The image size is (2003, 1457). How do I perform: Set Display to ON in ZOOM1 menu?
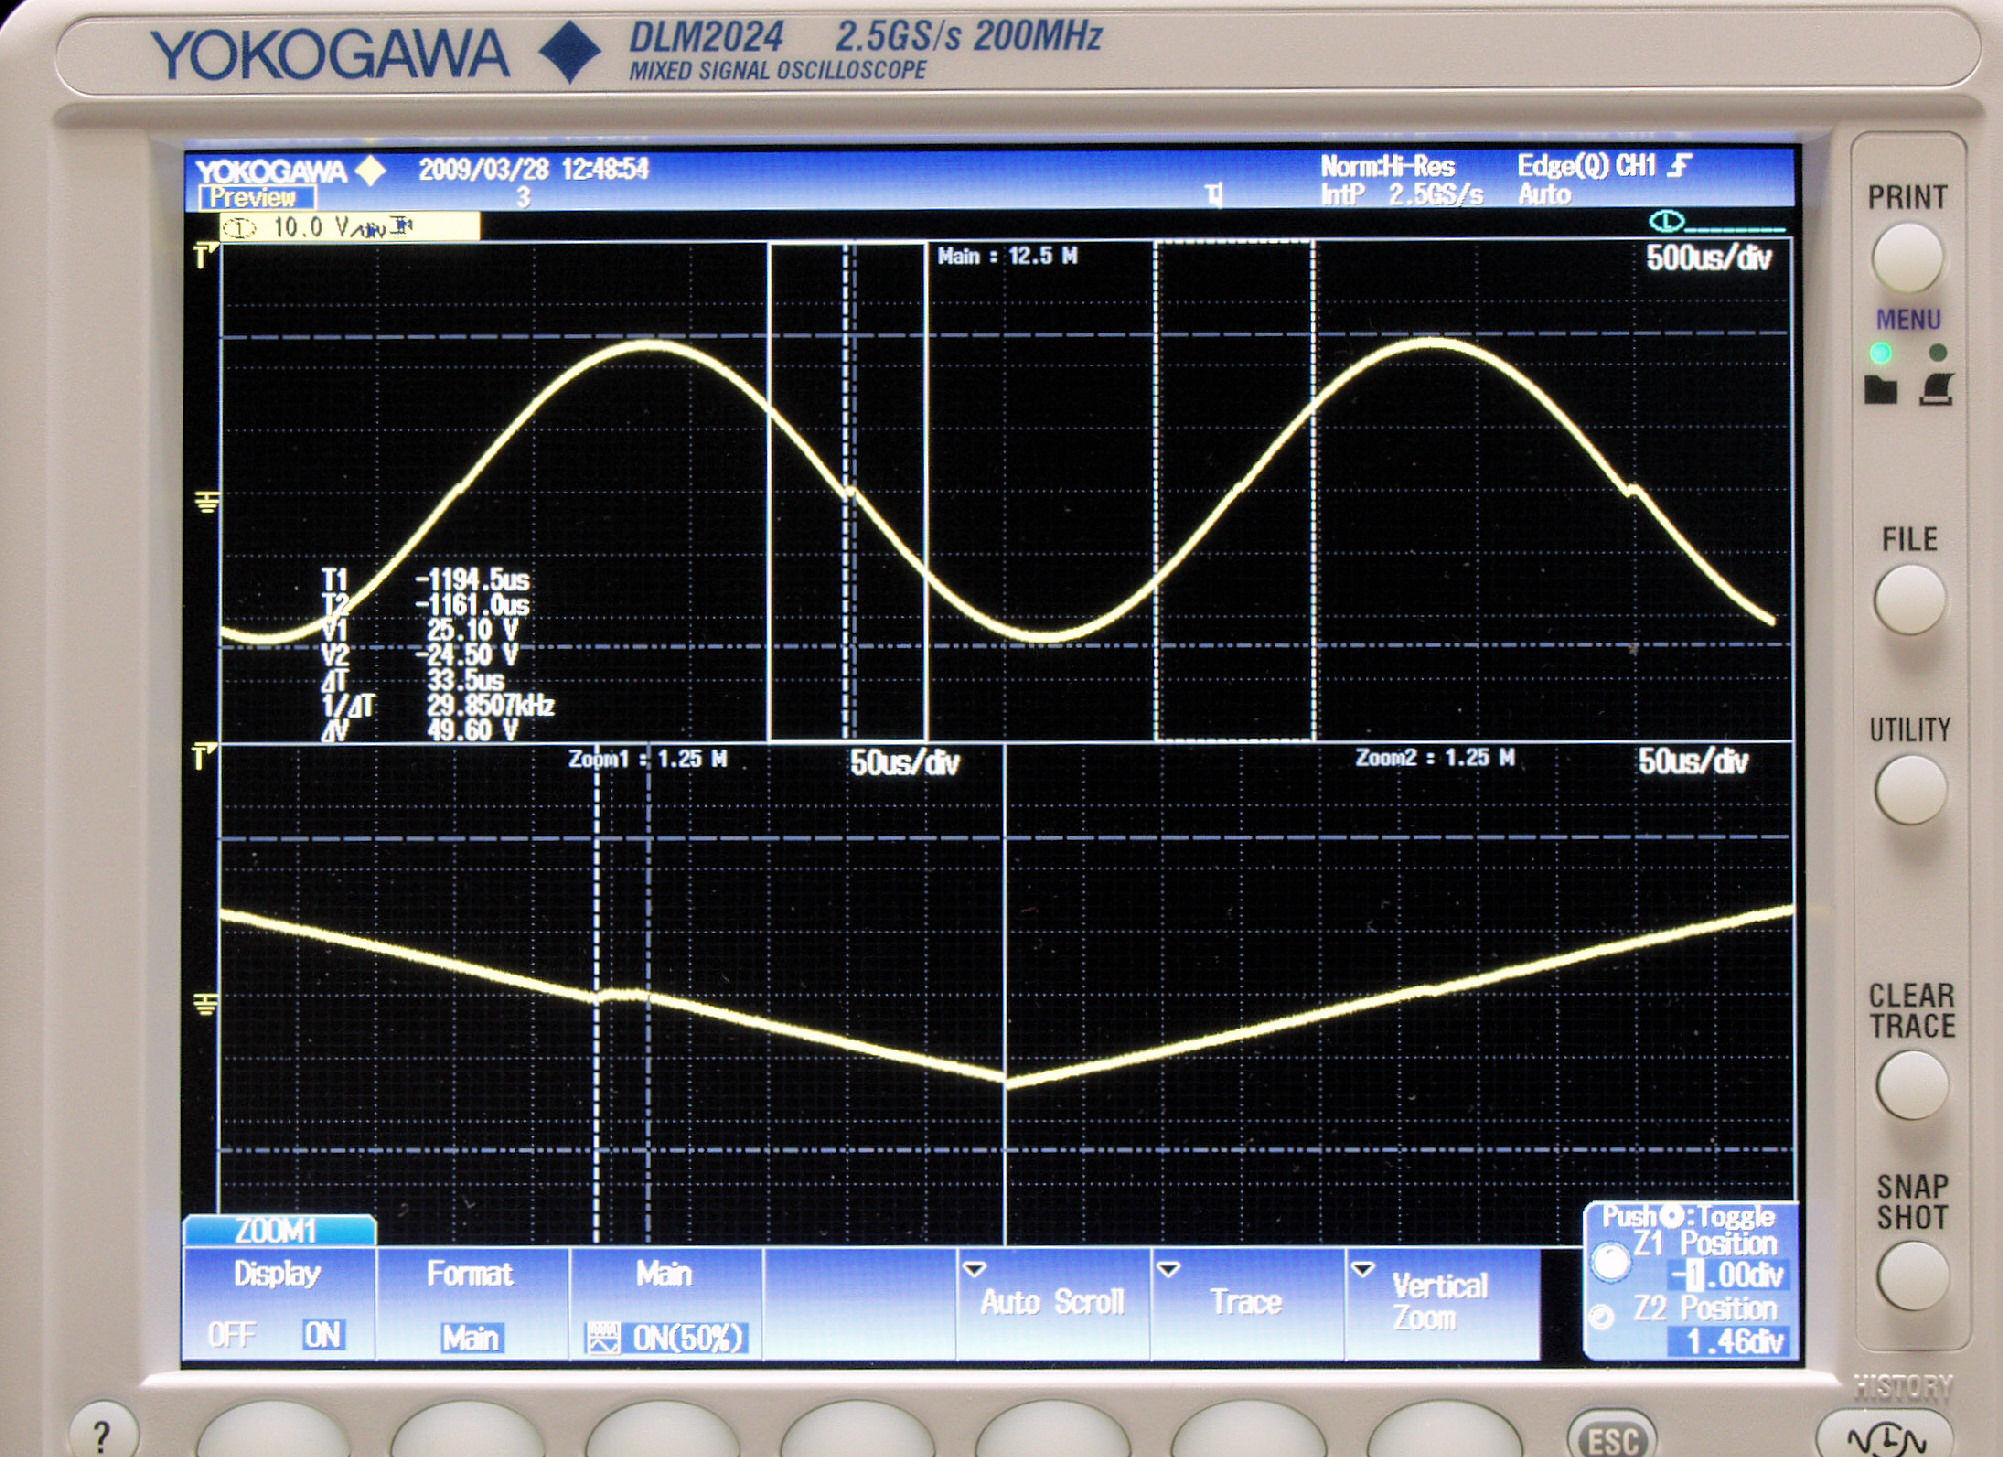322,1335
